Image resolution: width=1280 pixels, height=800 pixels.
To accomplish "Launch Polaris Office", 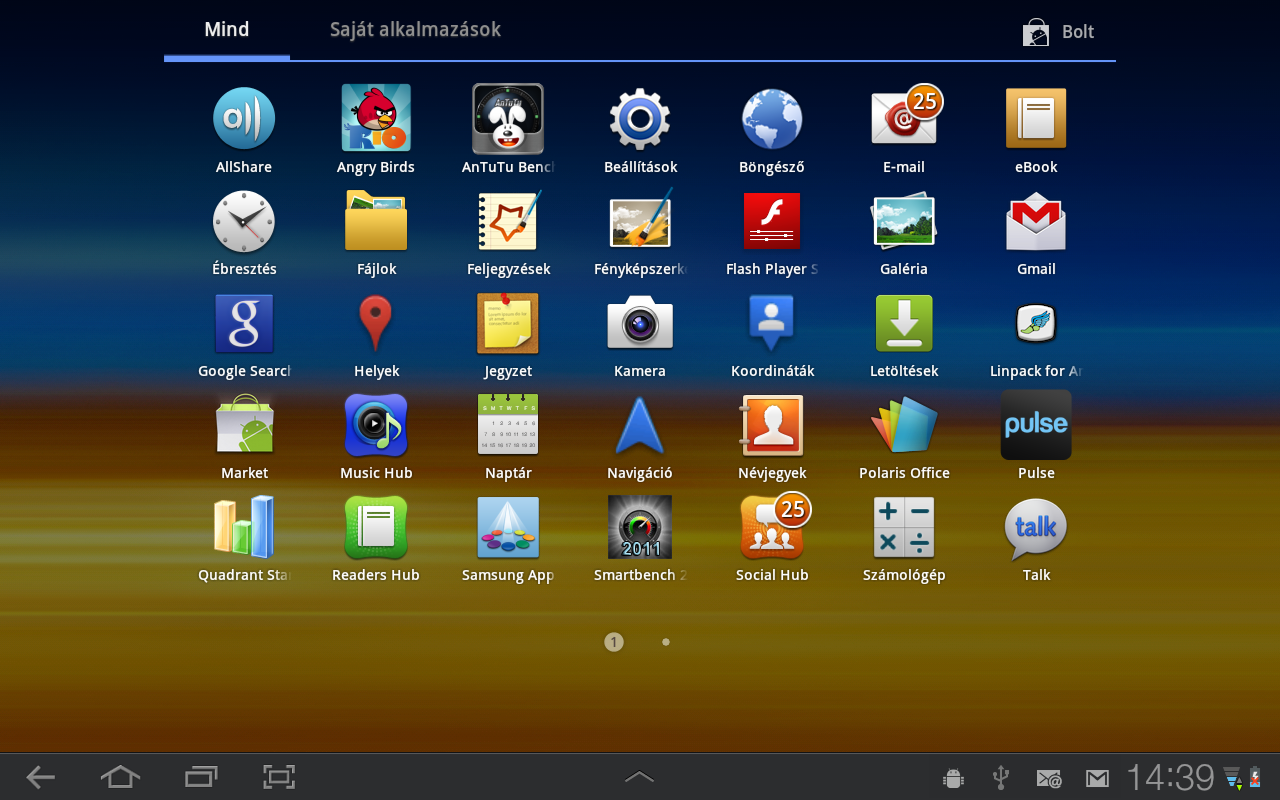I will point(904,425).
